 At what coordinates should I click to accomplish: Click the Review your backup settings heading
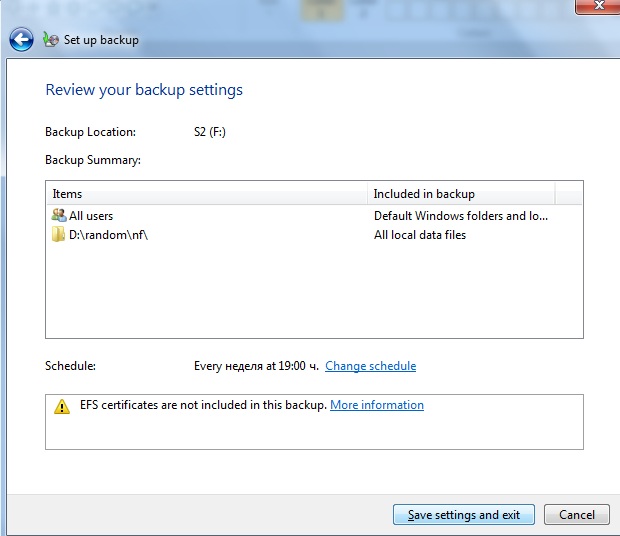coord(144,90)
